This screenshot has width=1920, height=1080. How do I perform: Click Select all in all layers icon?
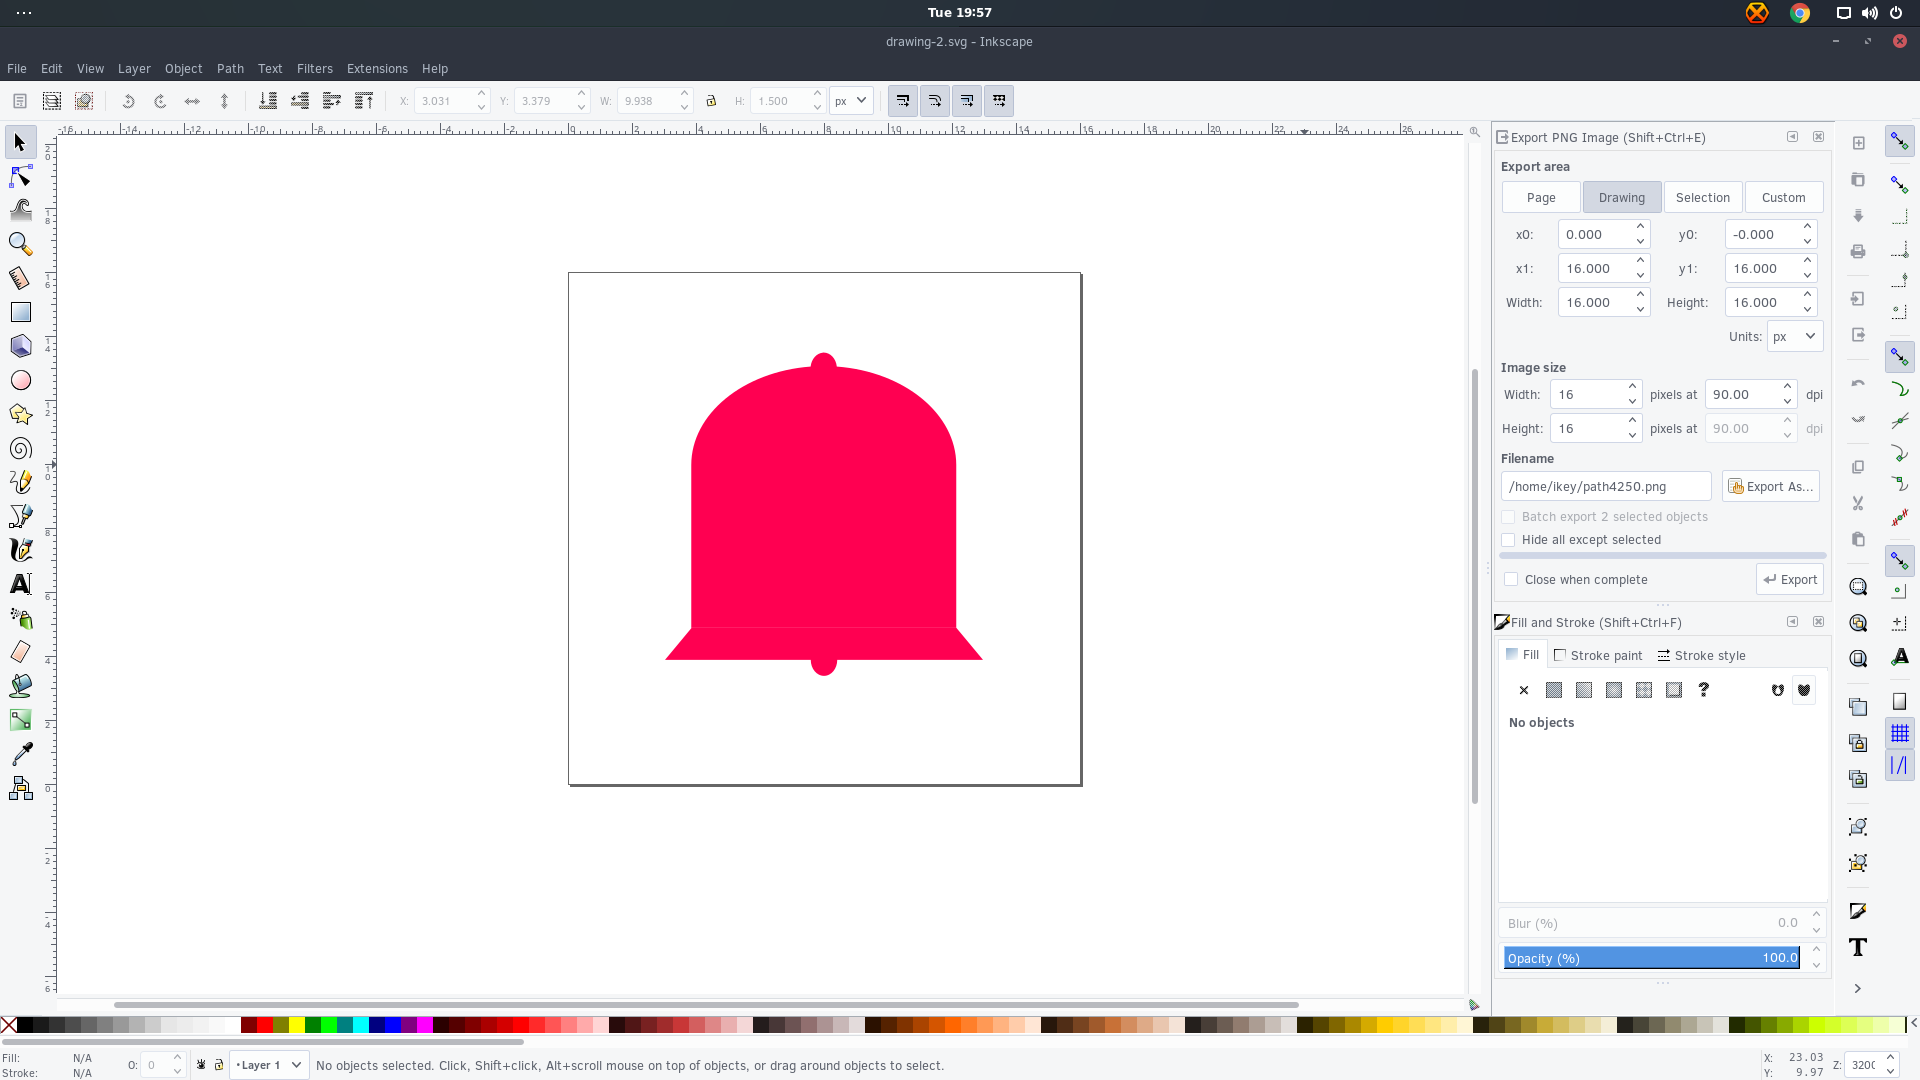52,101
